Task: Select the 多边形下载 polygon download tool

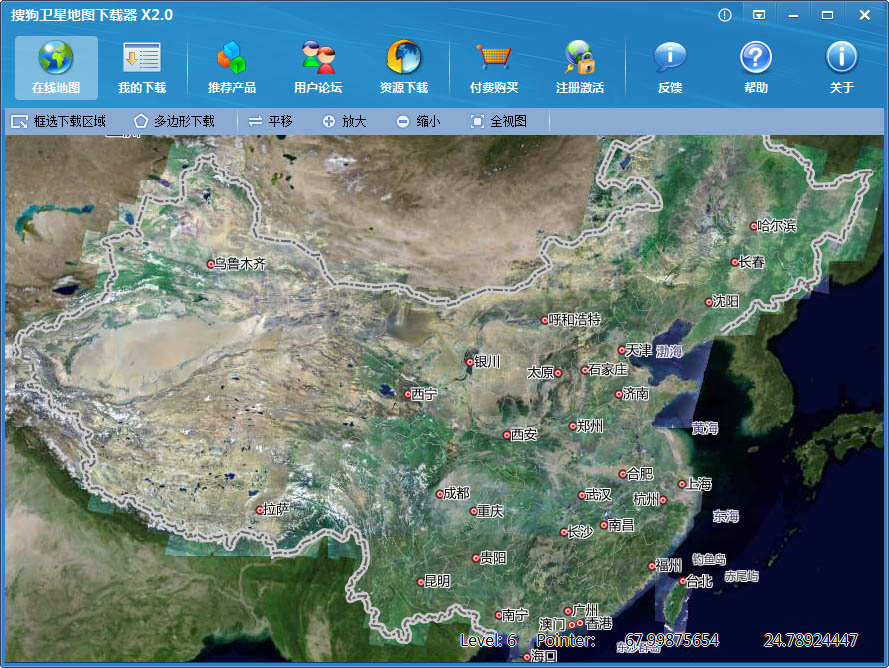Action: [174, 121]
